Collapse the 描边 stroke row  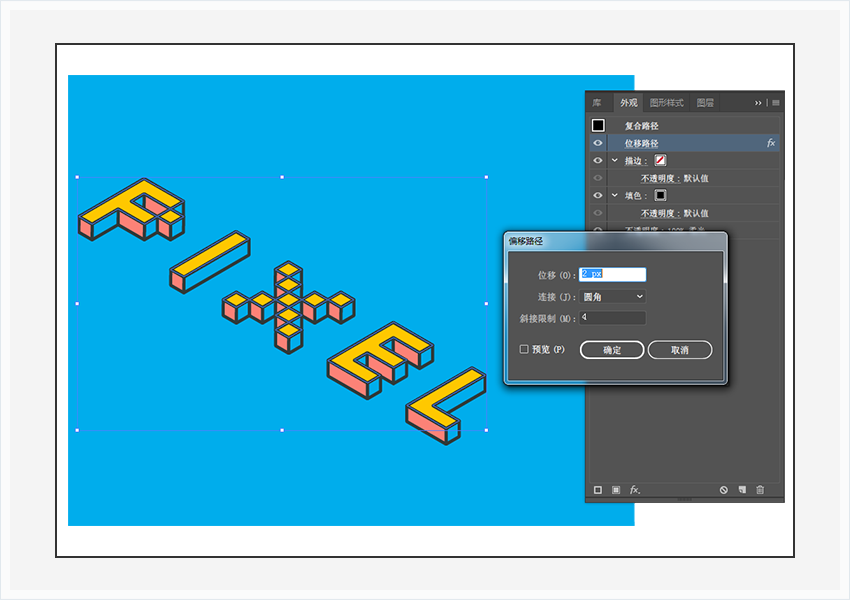click(615, 160)
